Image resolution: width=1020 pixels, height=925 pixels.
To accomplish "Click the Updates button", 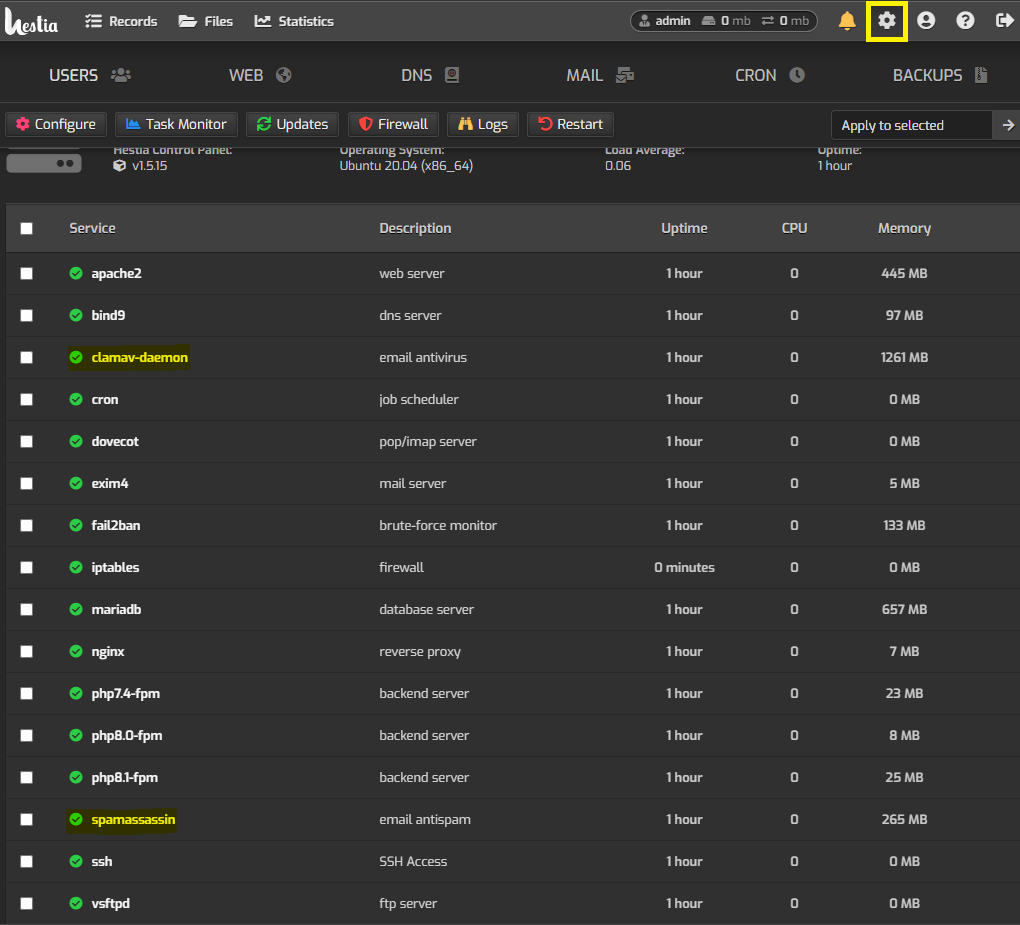I will pyautogui.click(x=292, y=124).
